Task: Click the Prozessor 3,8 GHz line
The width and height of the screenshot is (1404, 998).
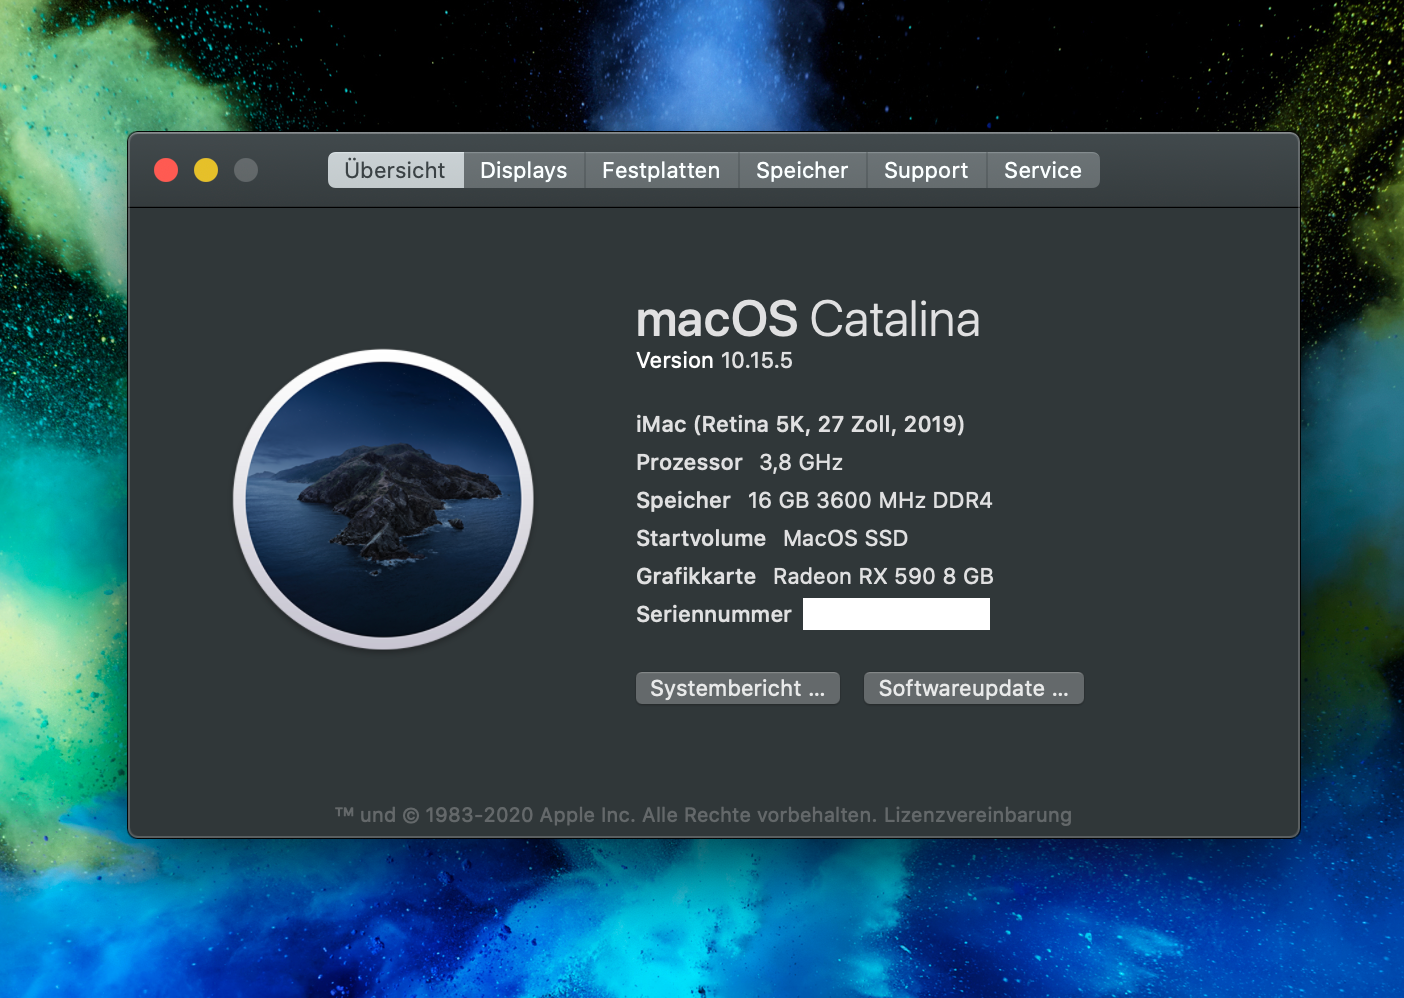Action: pos(739,462)
